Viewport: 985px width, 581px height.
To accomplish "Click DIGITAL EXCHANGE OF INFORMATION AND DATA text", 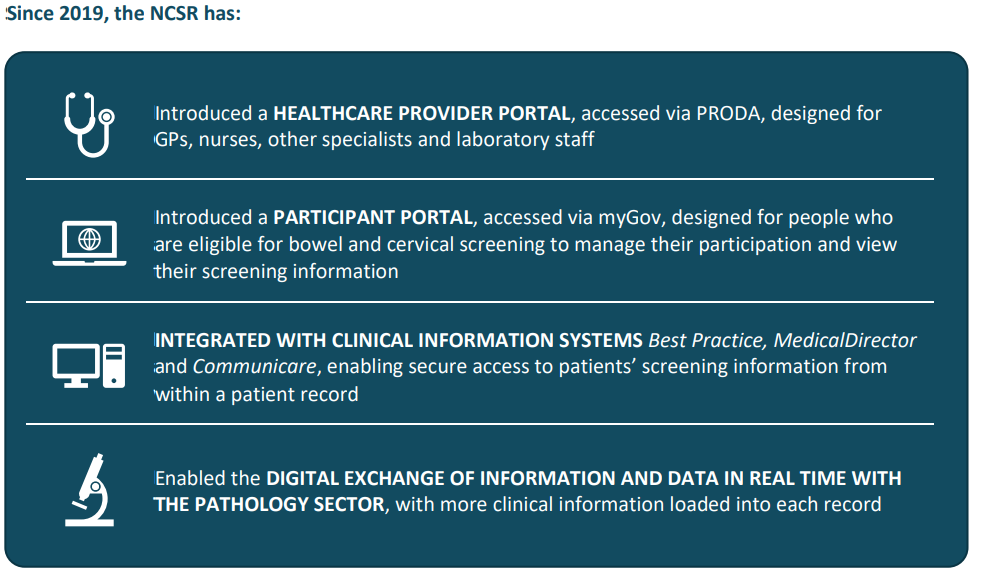I will (x=492, y=478).
